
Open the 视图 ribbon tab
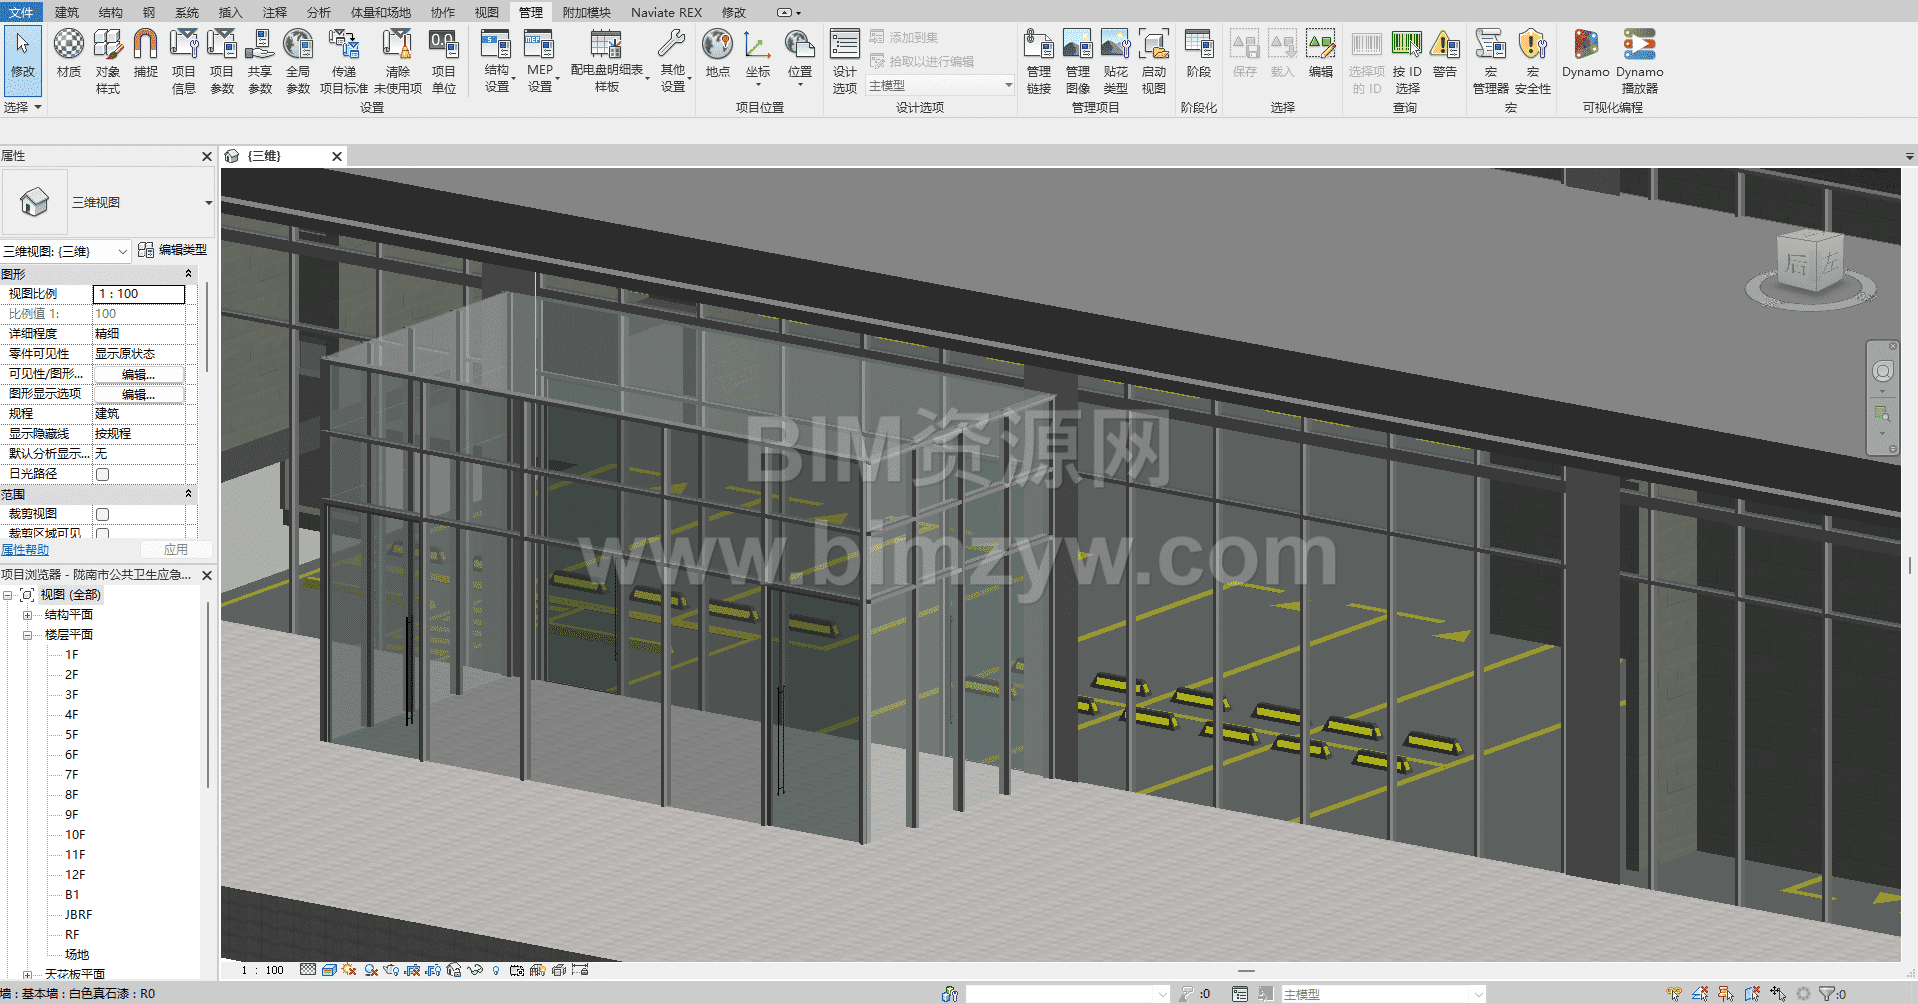487,12
